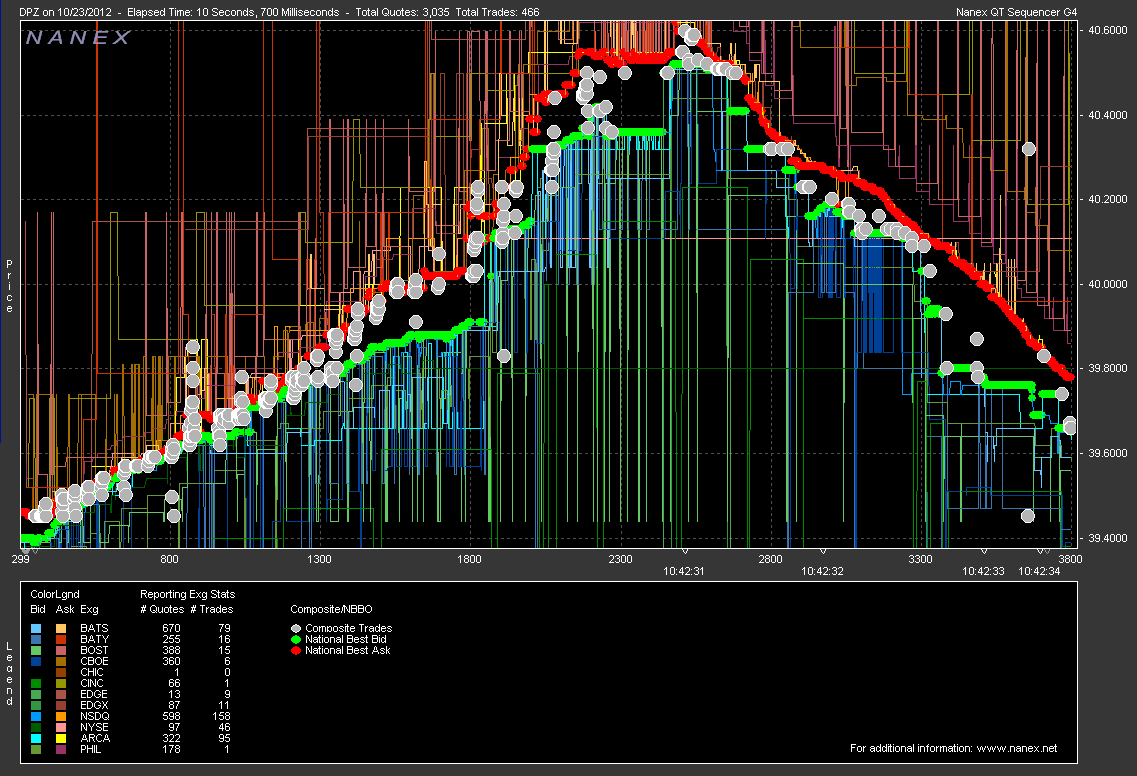The width and height of the screenshot is (1137, 776).
Task: Click the BOST bid color swatch
Action: (36, 650)
